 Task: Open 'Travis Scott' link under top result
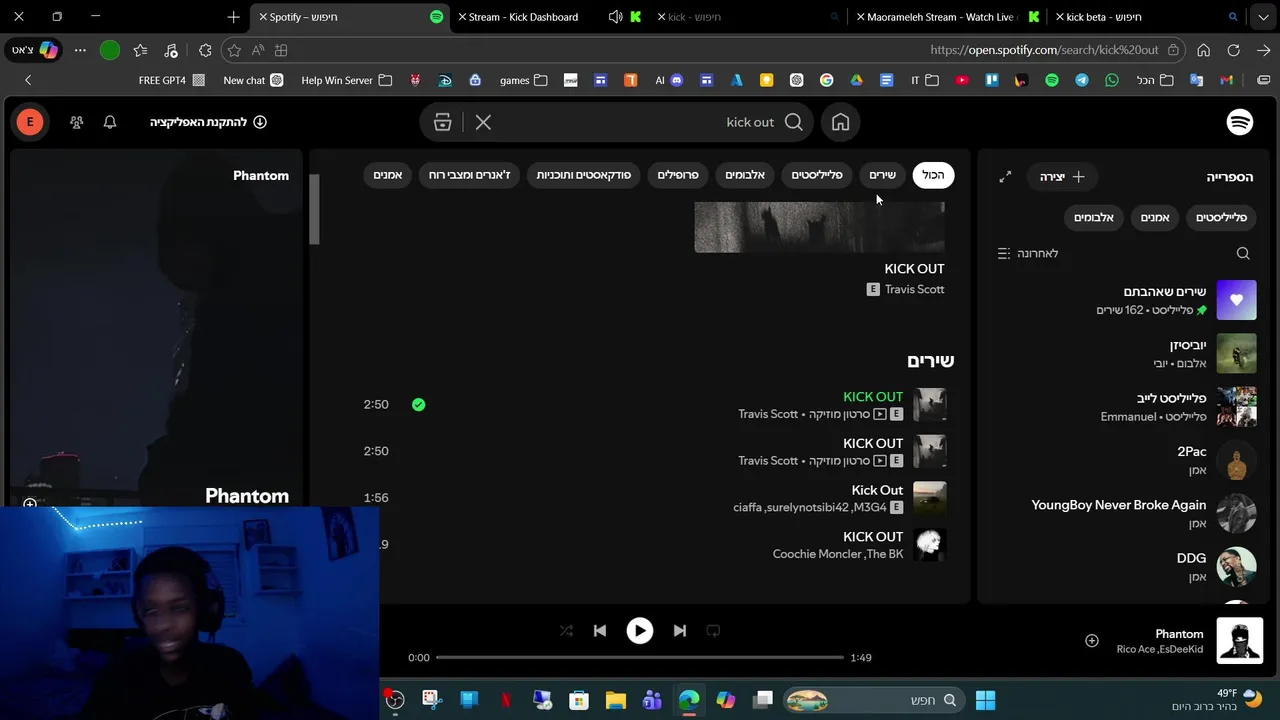point(914,289)
